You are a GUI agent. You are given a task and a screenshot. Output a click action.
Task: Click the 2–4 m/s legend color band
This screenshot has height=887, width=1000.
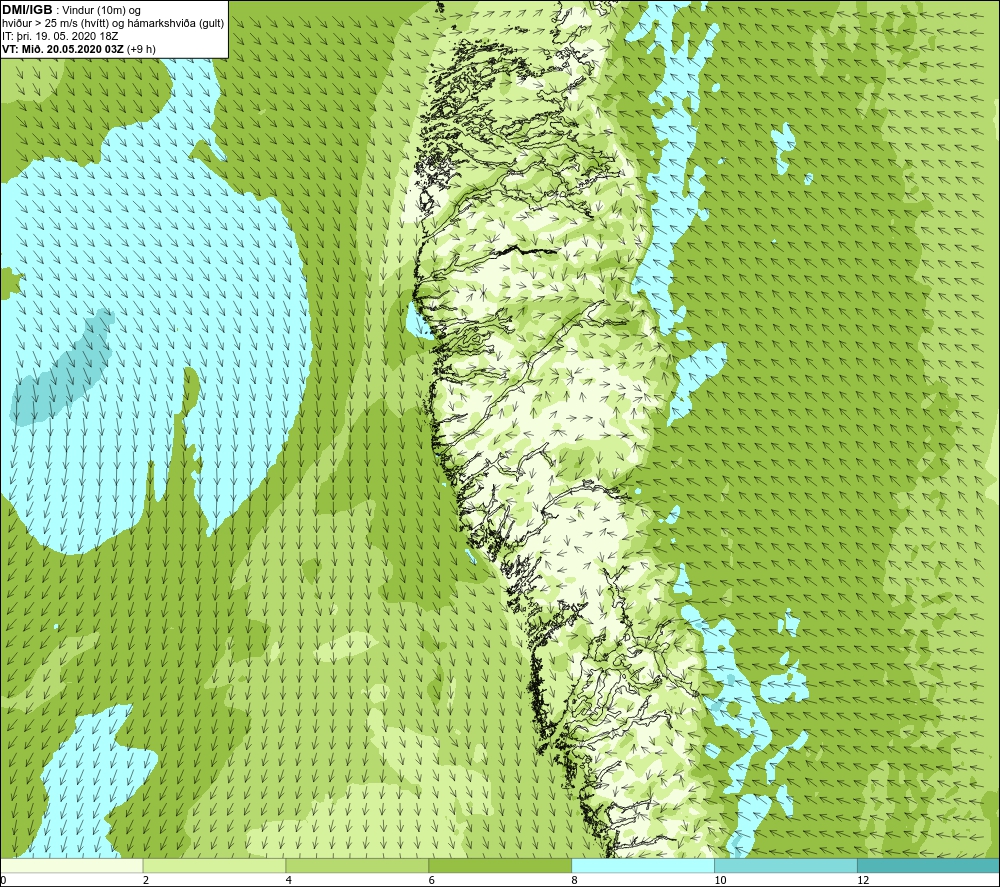tap(214, 865)
